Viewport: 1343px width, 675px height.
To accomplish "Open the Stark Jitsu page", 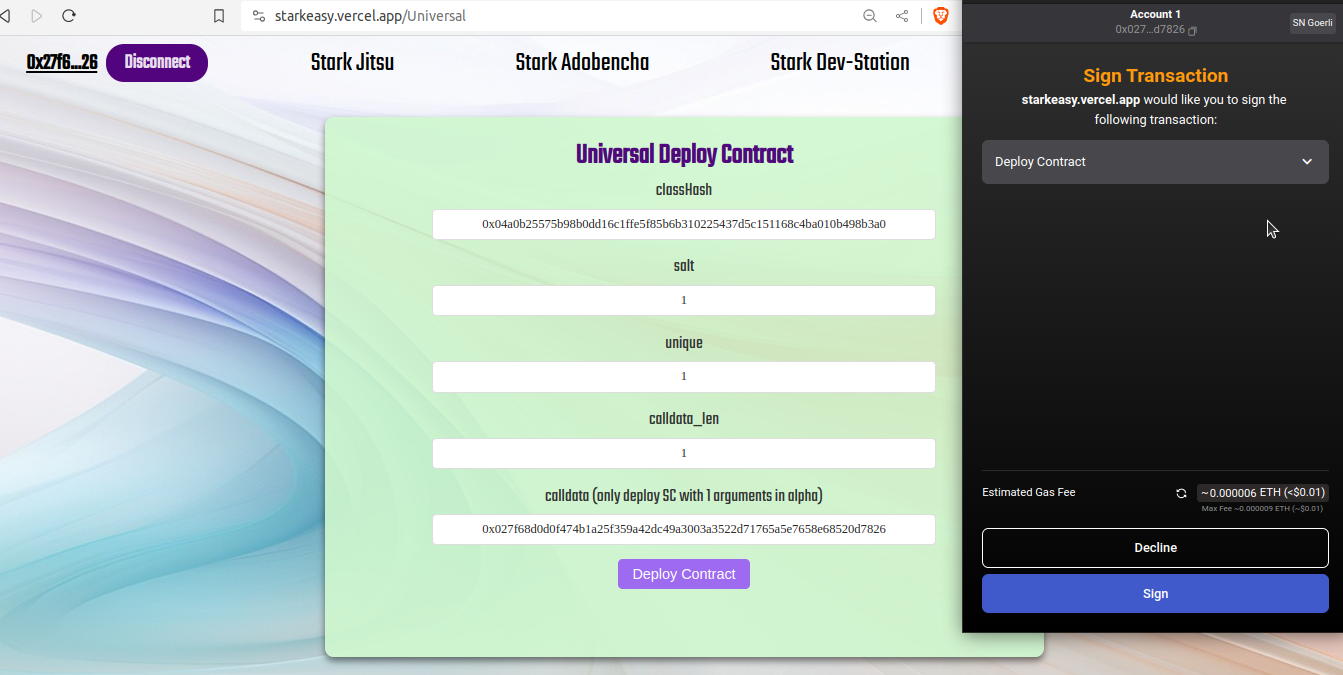I will click(x=352, y=62).
